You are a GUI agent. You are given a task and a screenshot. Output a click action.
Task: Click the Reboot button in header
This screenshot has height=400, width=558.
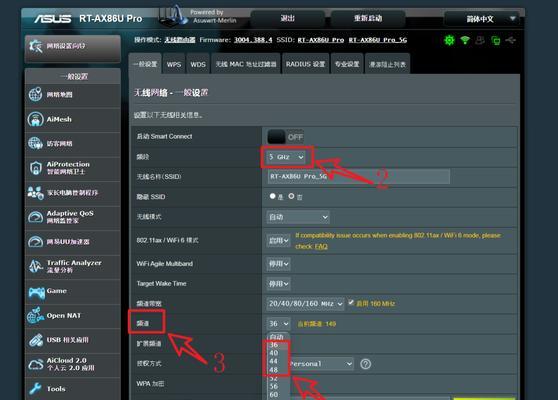click(x=368, y=19)
